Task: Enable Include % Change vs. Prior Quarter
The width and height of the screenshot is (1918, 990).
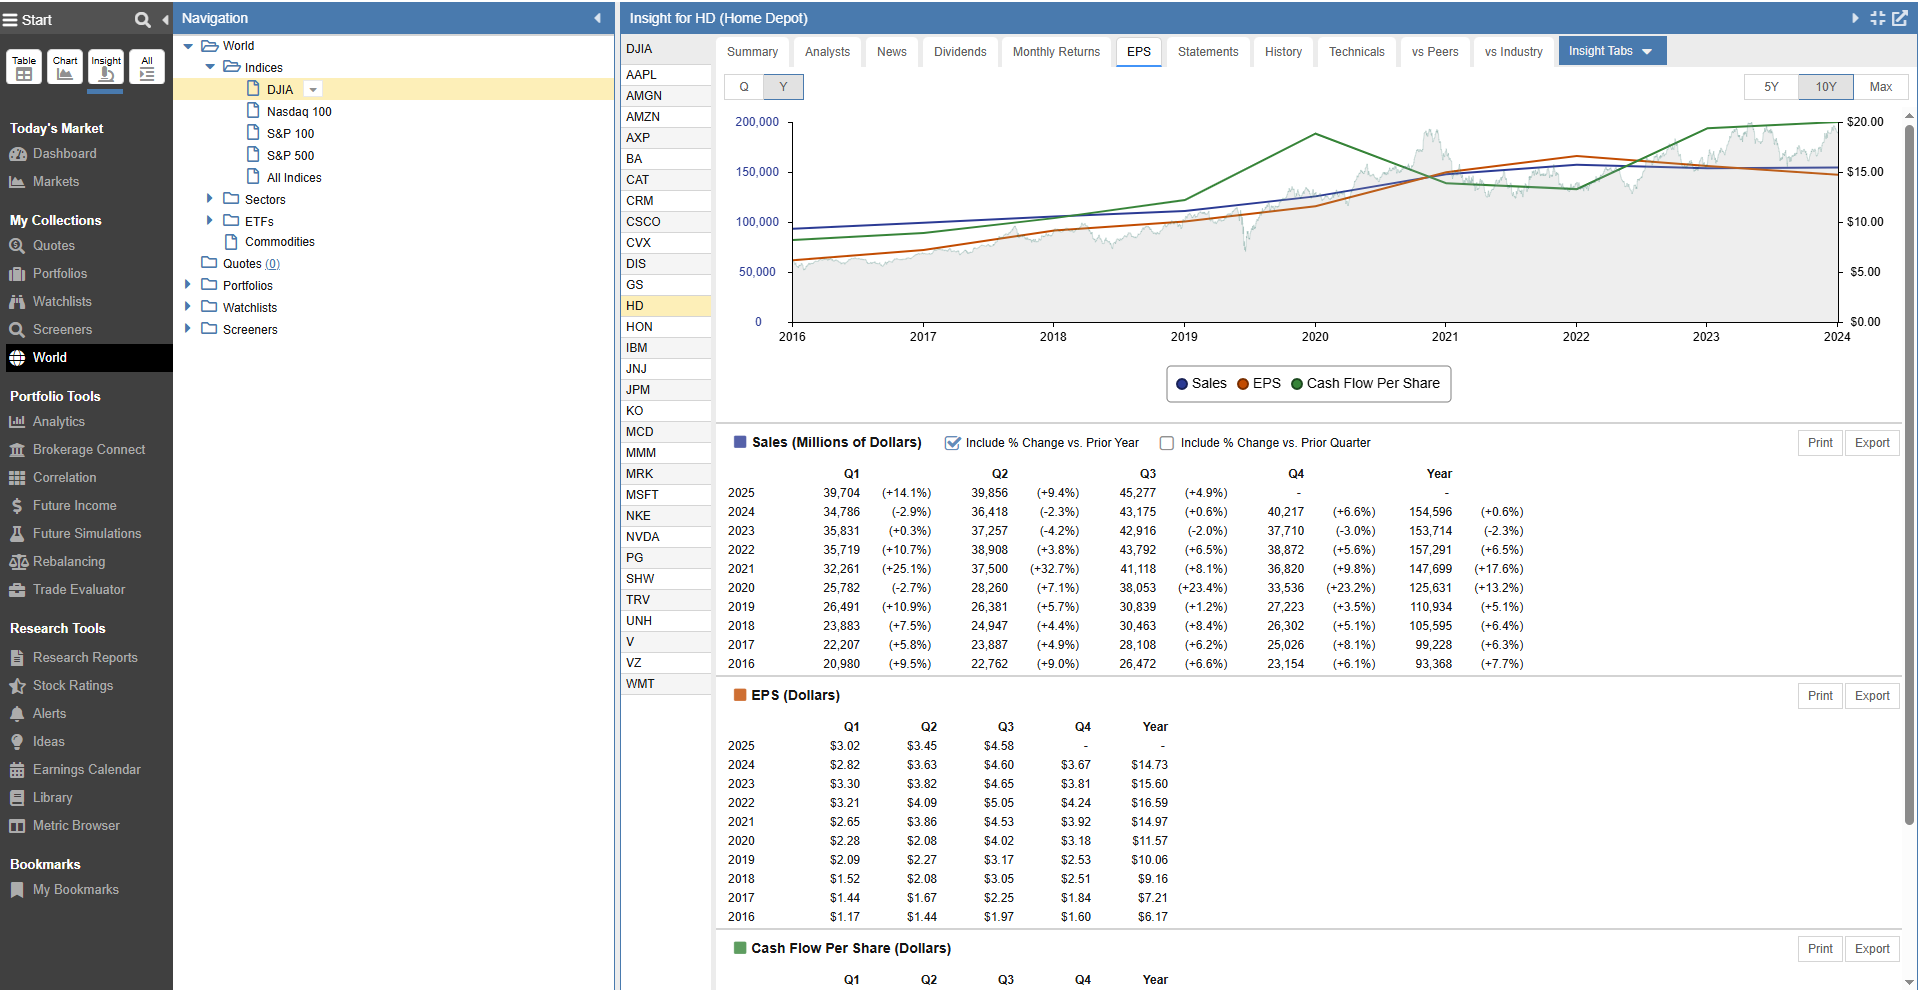Action: (x=1166, y=443)
